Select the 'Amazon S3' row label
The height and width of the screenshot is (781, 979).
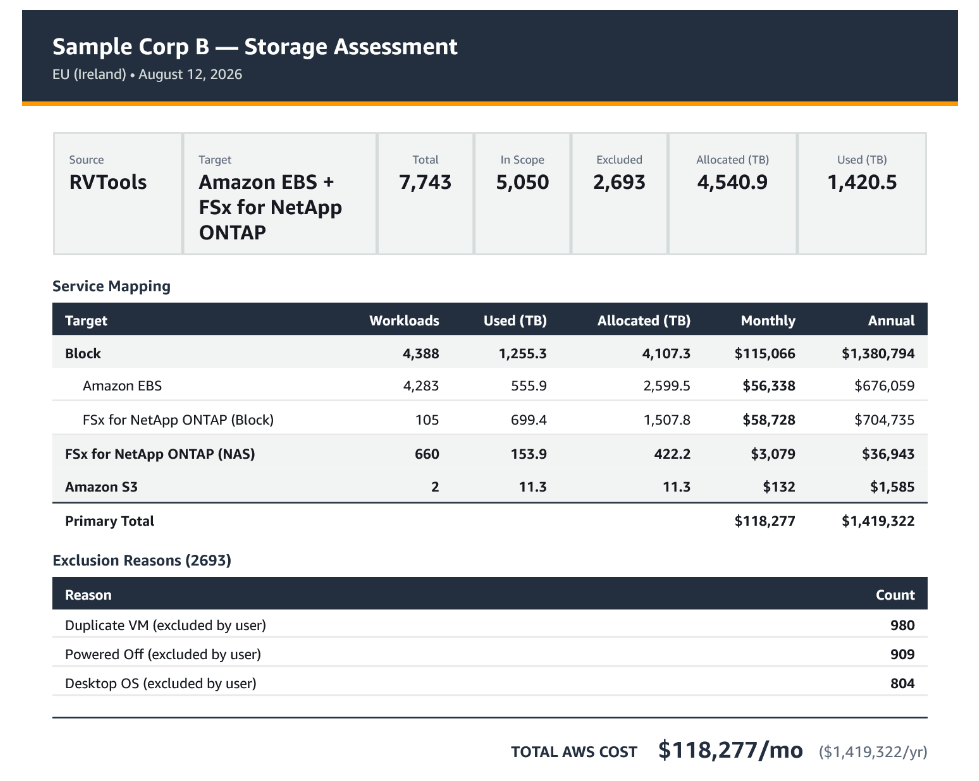(x=101, y=487)
